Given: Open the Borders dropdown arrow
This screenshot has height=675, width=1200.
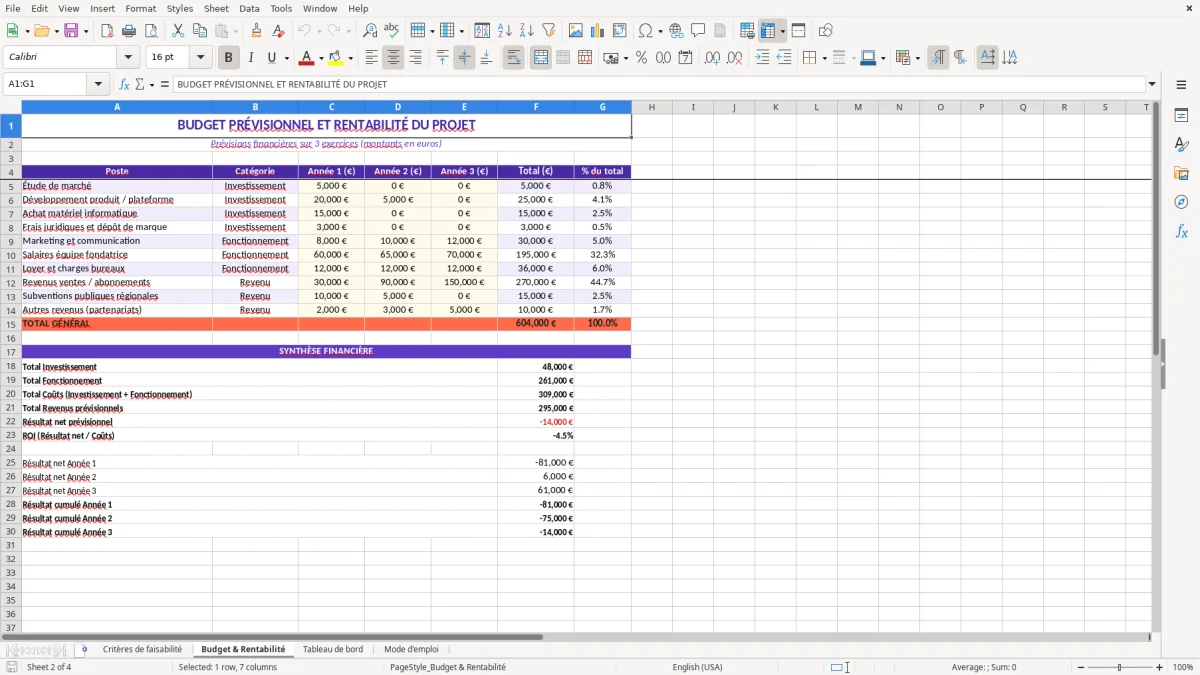Looking at the screenshot, I should [x=825, y=58].
